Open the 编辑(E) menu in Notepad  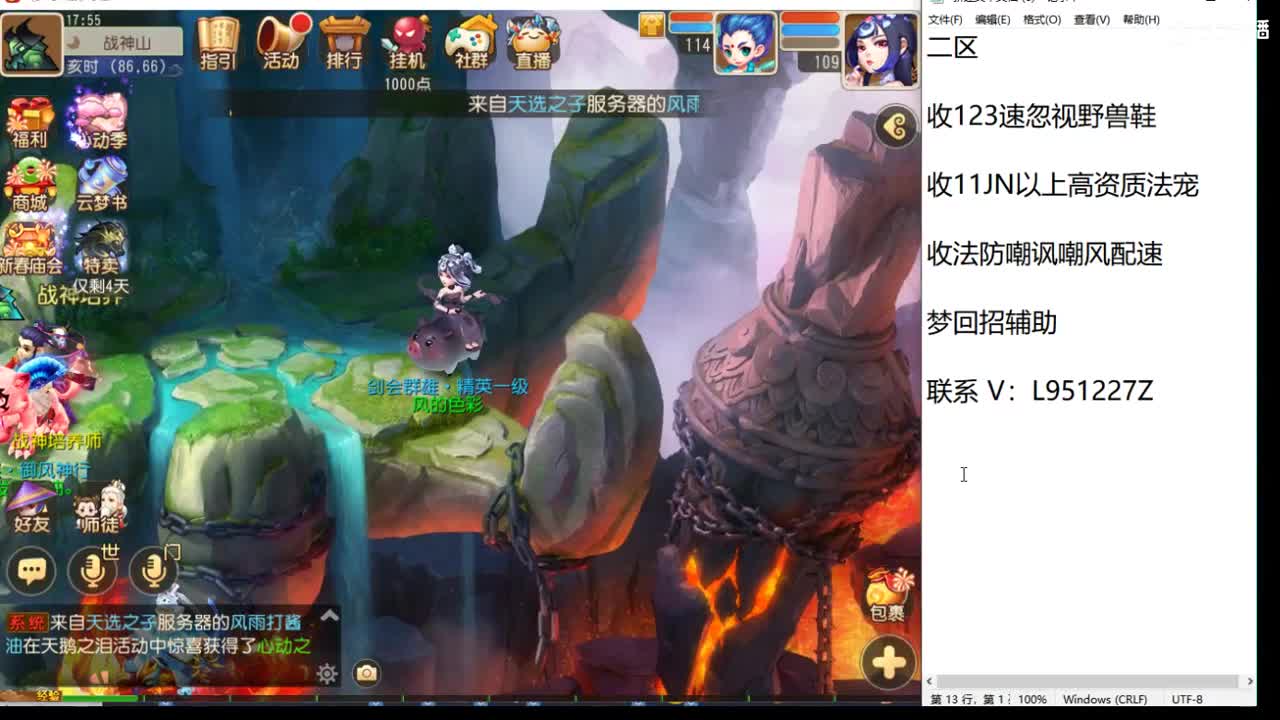click(992, 20)
